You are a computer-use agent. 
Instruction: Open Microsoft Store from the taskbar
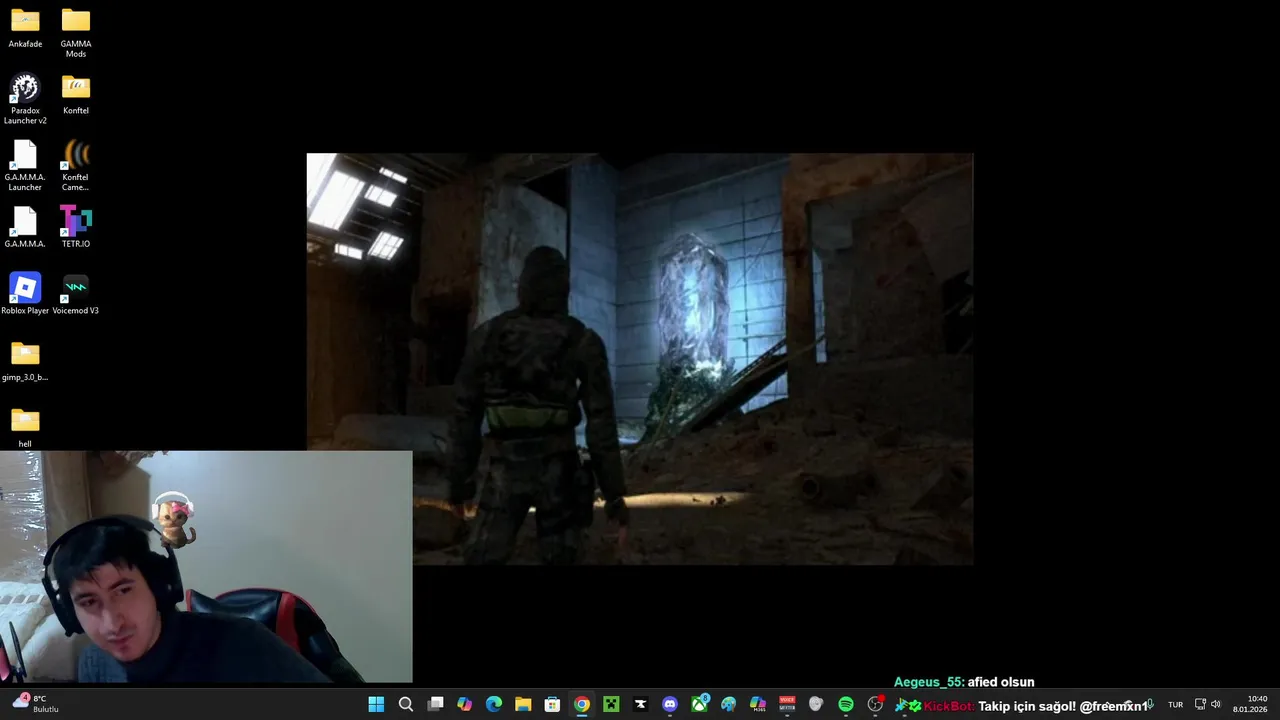(x=552, y=704)
